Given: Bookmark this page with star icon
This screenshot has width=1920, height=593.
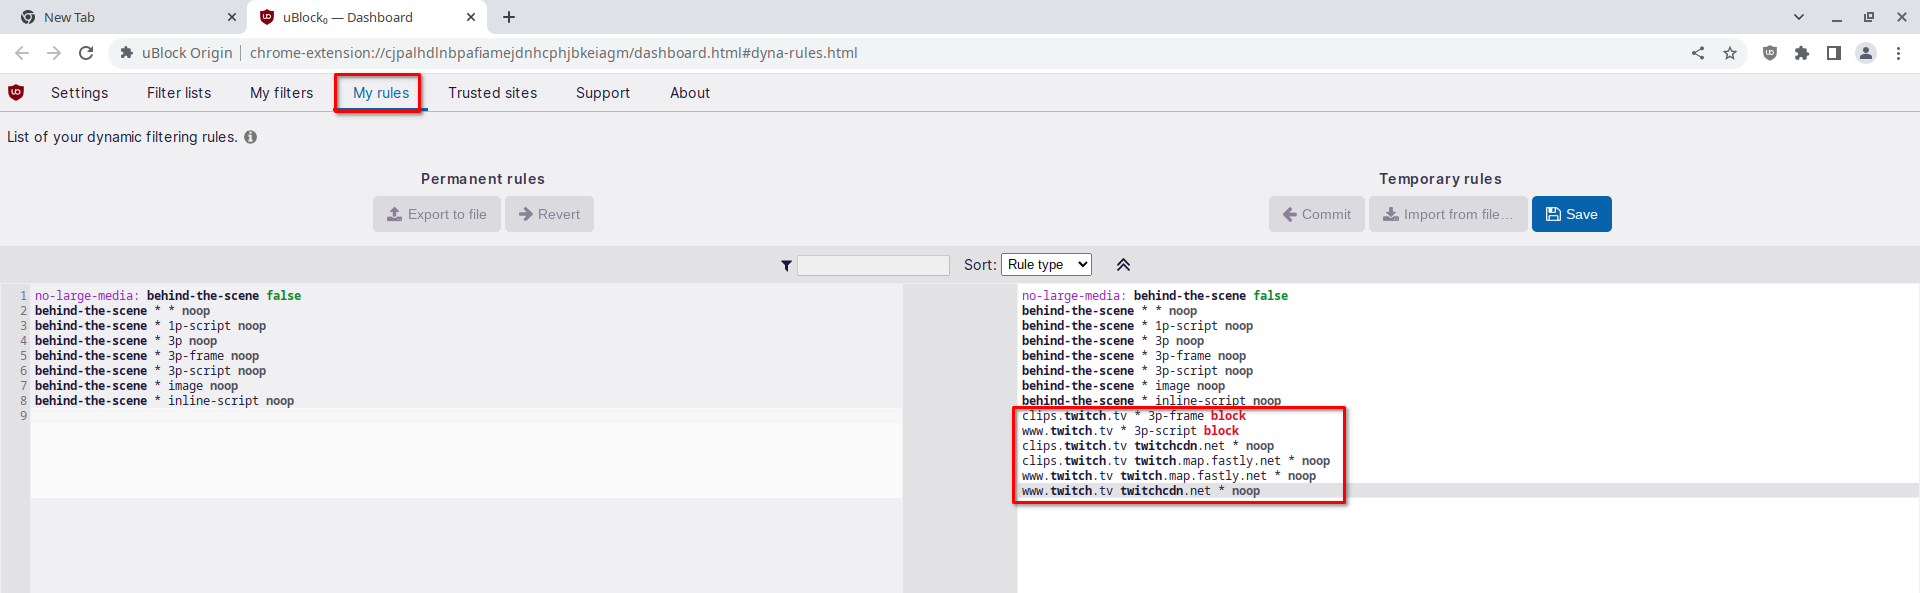Looking at the screenshot, I should pos(1730,53).
